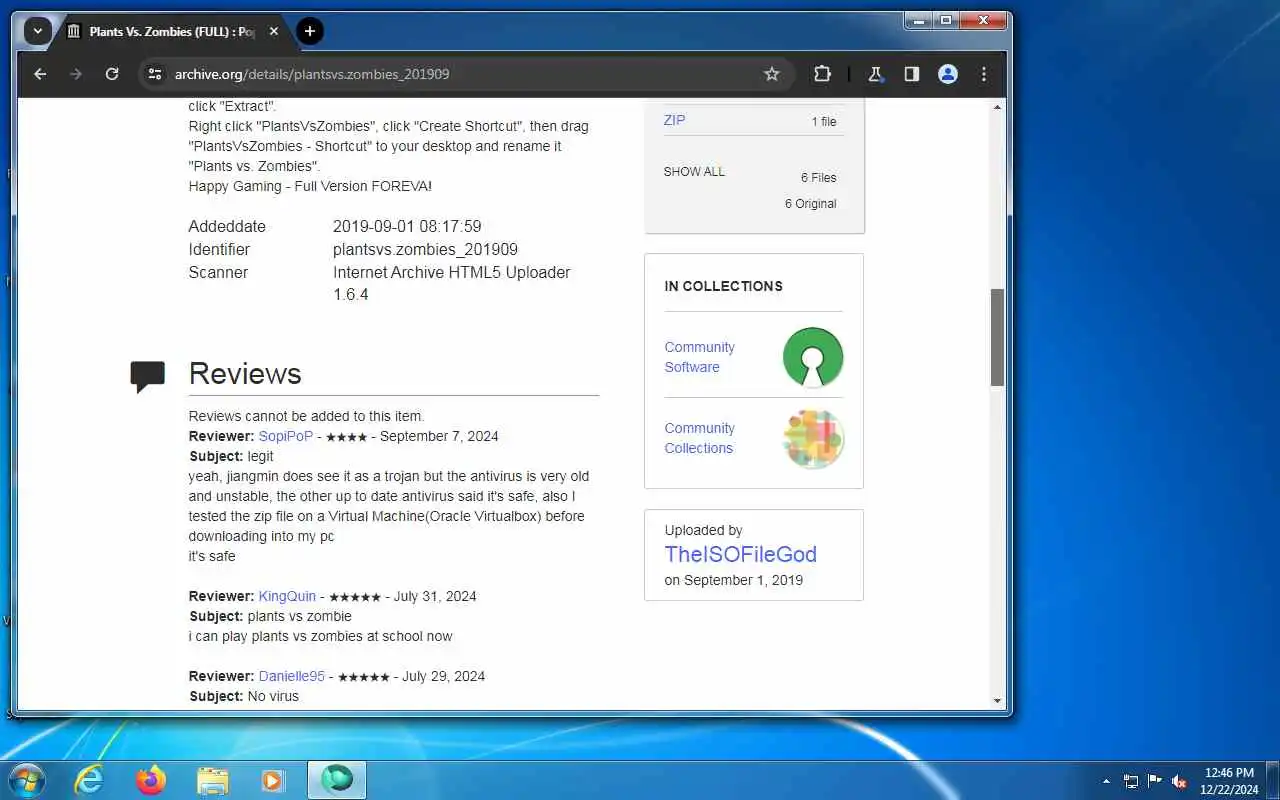Screen dimensions: 1280x800
Task: Click the Addeddate value 2019-09-01 08:17:59
Action: click(407, 227)
